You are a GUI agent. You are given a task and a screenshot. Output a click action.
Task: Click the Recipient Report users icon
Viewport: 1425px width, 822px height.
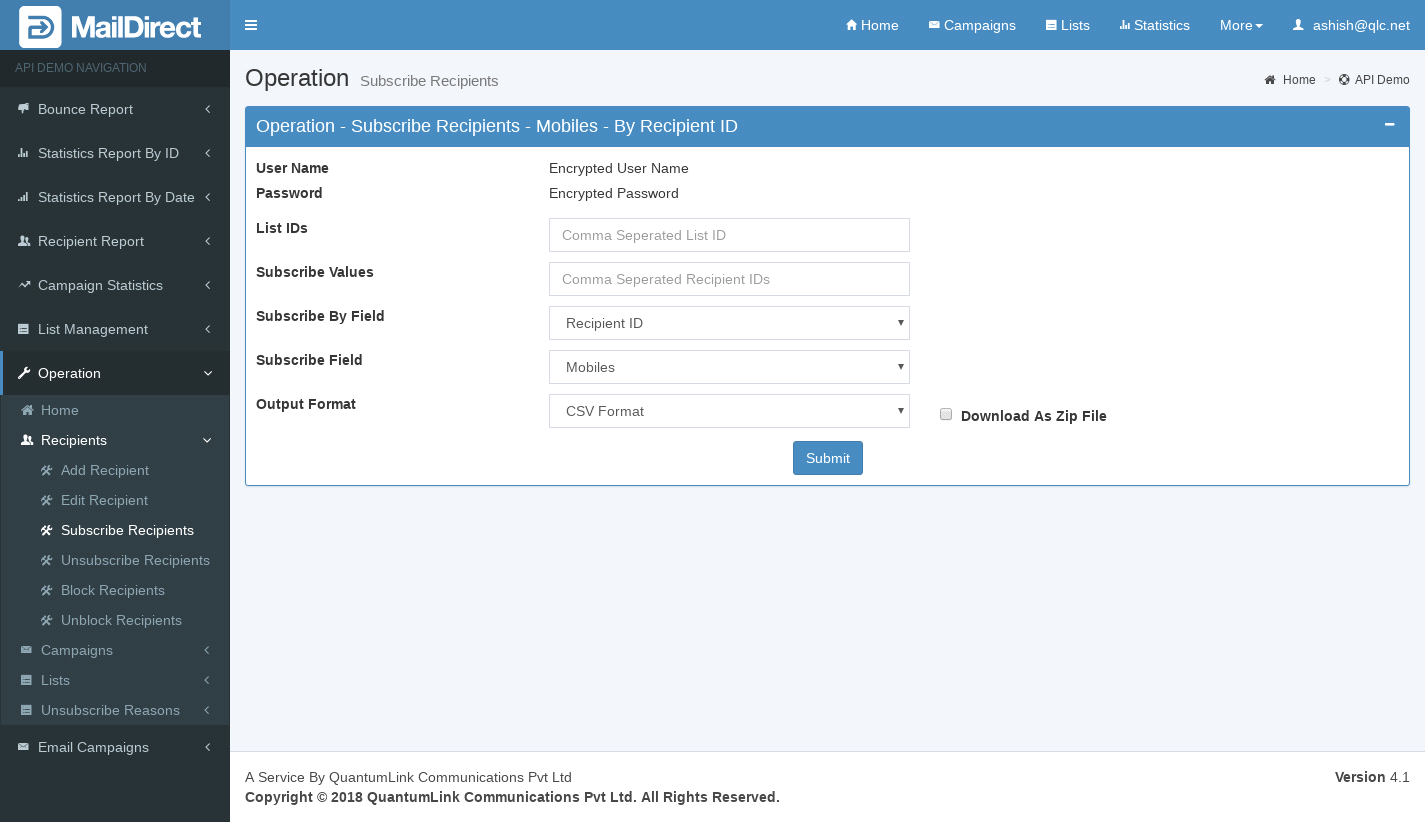(23, 241)
